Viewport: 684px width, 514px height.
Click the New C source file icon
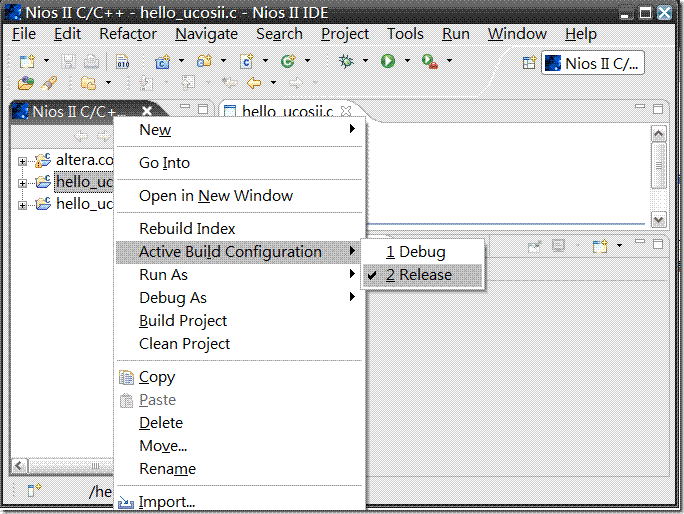point(246,62)
